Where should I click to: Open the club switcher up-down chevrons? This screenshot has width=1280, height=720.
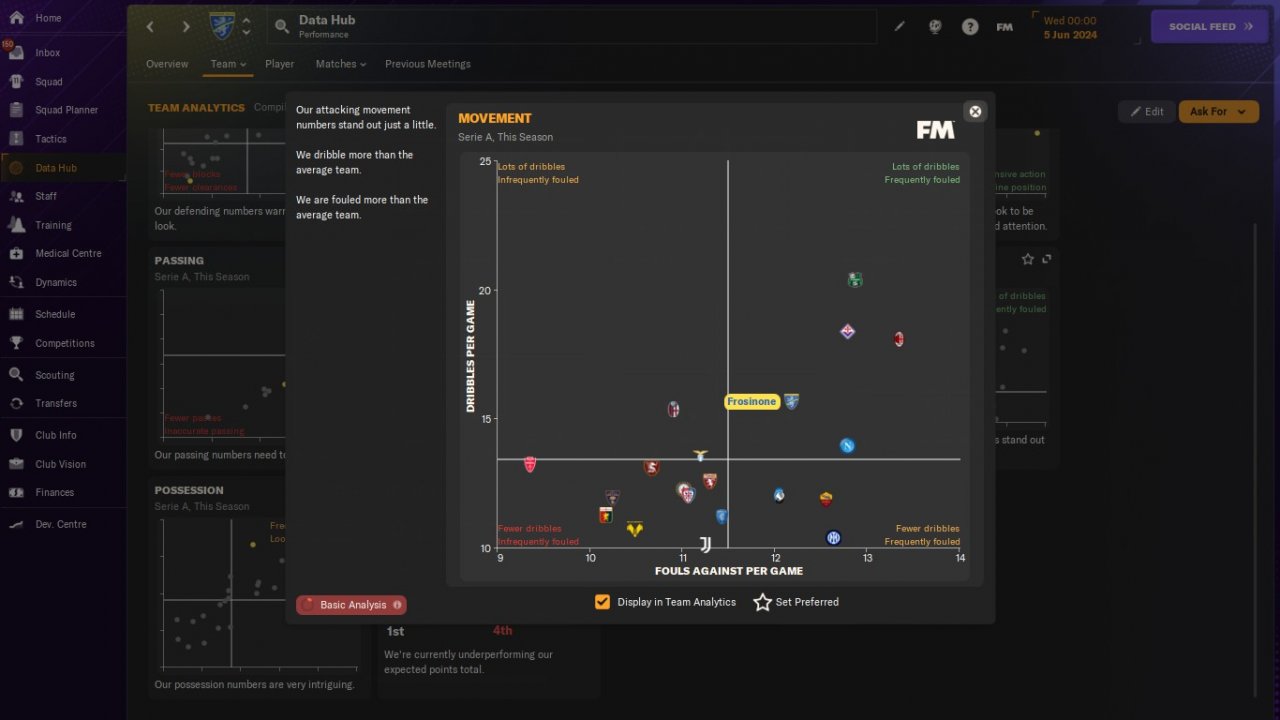[246, 26]
